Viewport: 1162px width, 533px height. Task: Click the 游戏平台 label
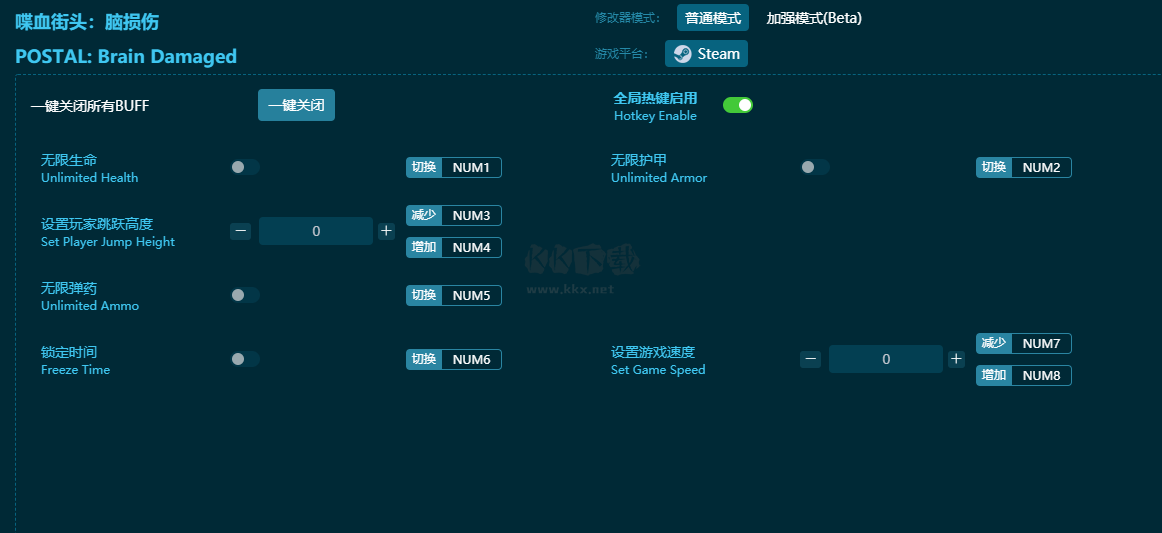click(622, 53)
